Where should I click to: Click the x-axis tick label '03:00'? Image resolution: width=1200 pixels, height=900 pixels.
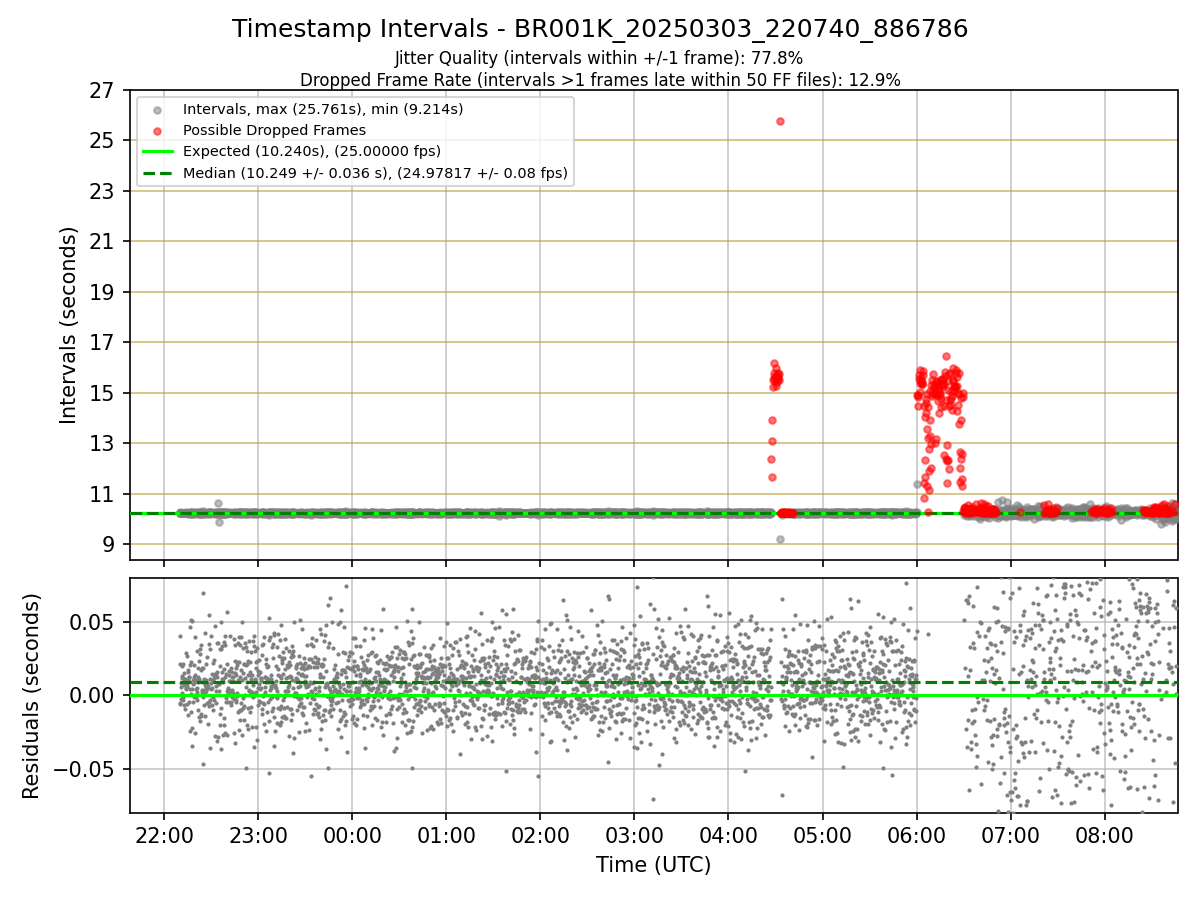[x=634, y=834]
